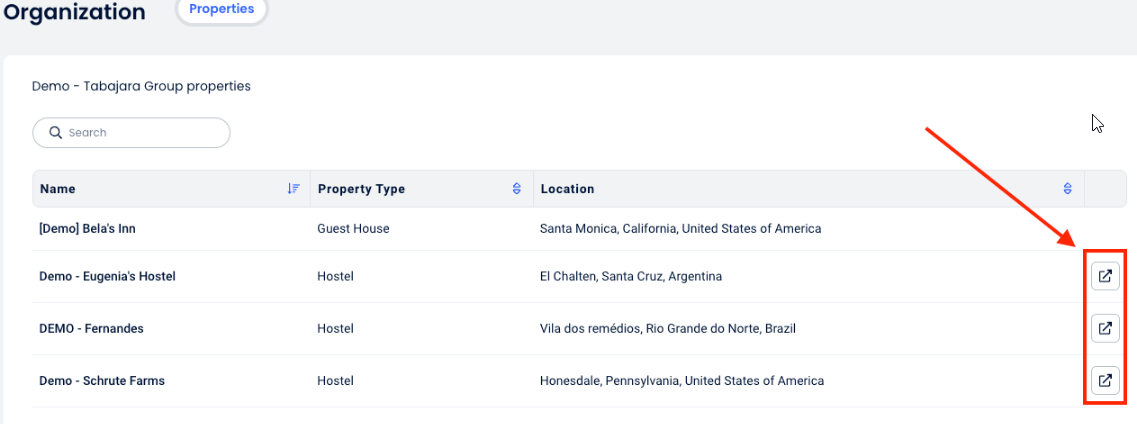Click Honesdale, Pennsylvania location cell
Viewport: 1137px width, 424px height.
tap(681, 381)
